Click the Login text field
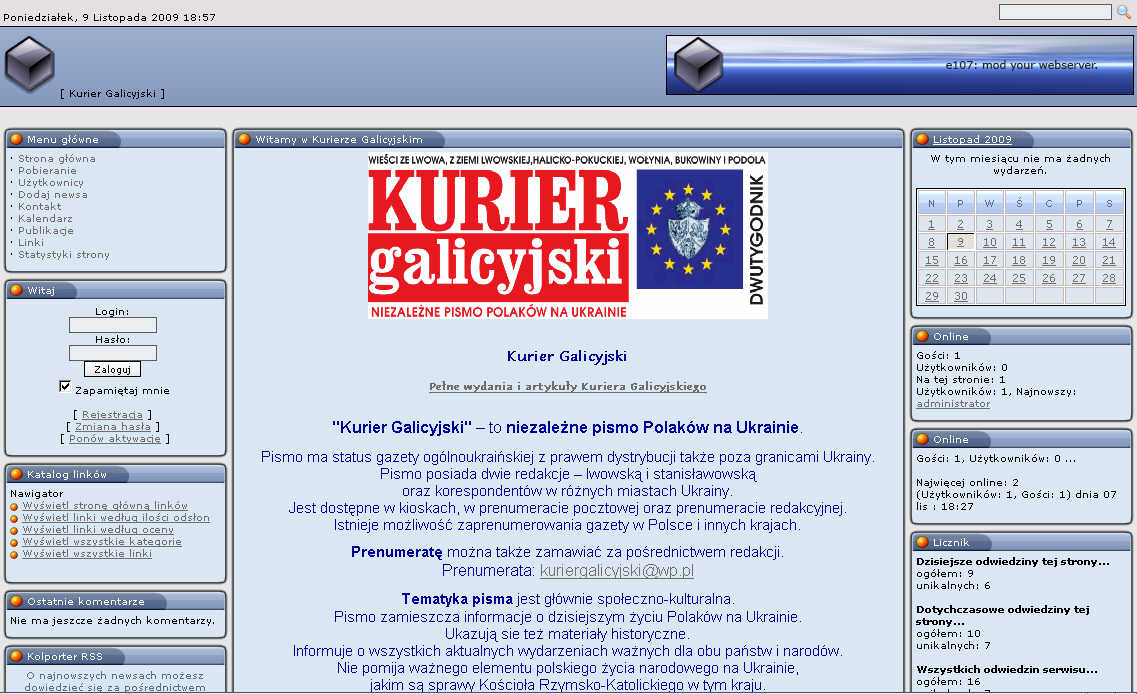 tap(113, 325)
